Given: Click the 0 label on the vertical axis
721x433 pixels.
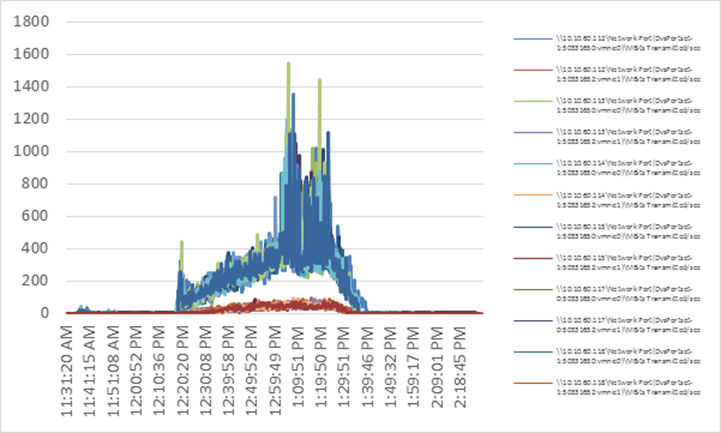Looking at the screenshot, I should (45, 313).
